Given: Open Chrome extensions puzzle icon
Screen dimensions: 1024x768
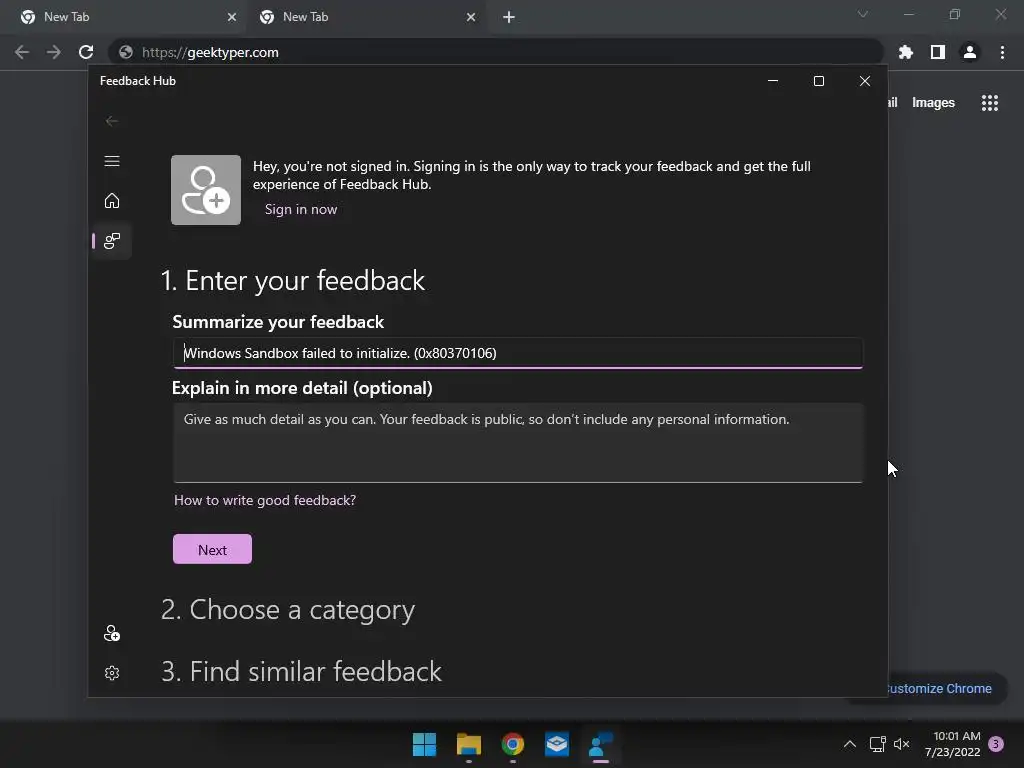Looking at the screenshot, I should pos(906,52).
